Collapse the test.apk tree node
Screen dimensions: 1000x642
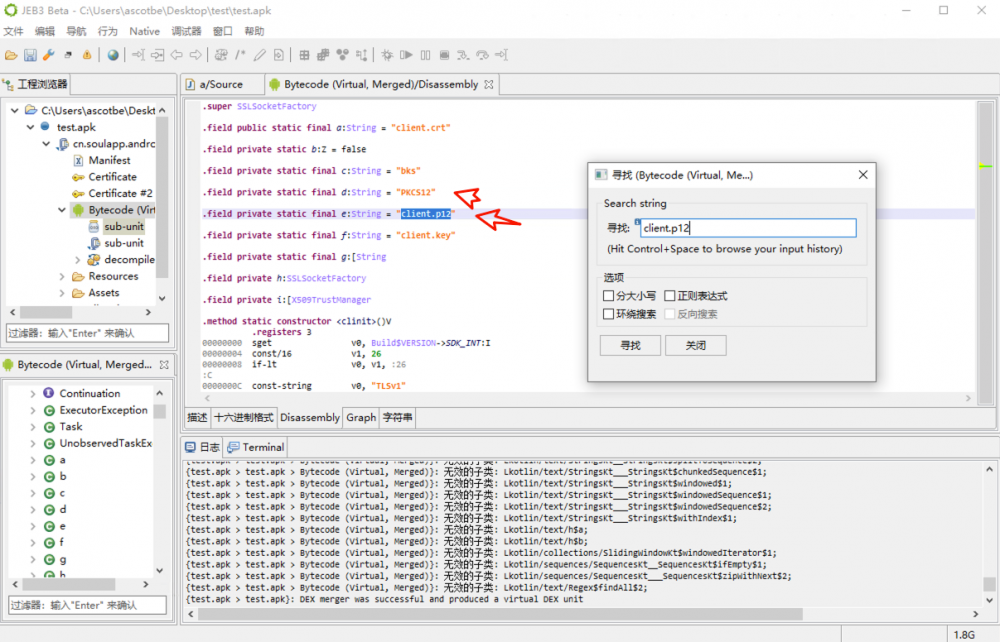pyautogui.click(x=30, y=127)
